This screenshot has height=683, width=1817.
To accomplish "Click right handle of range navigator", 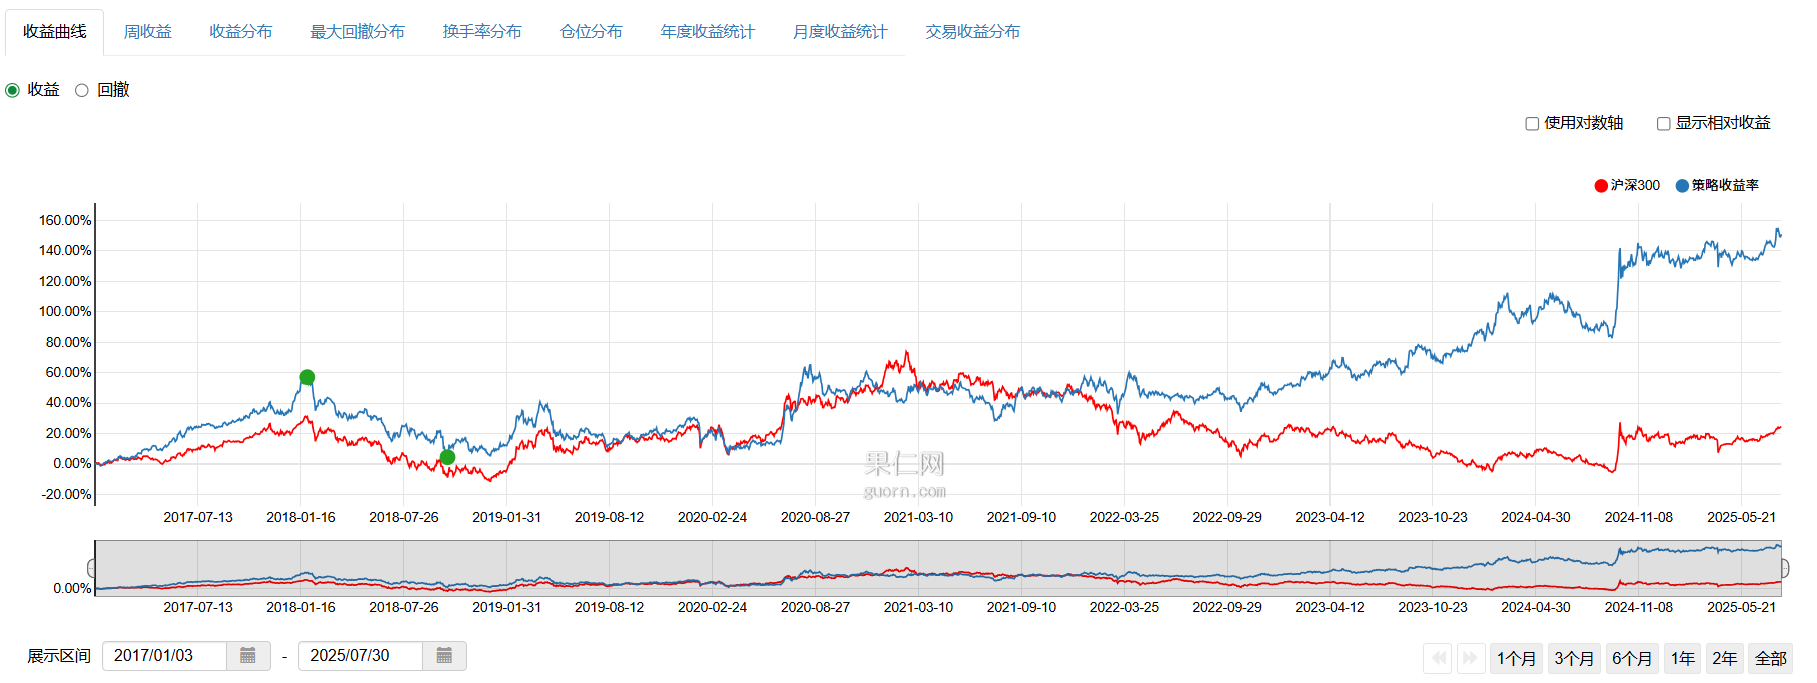I will pyautogui.click(x=1784, y=568).
